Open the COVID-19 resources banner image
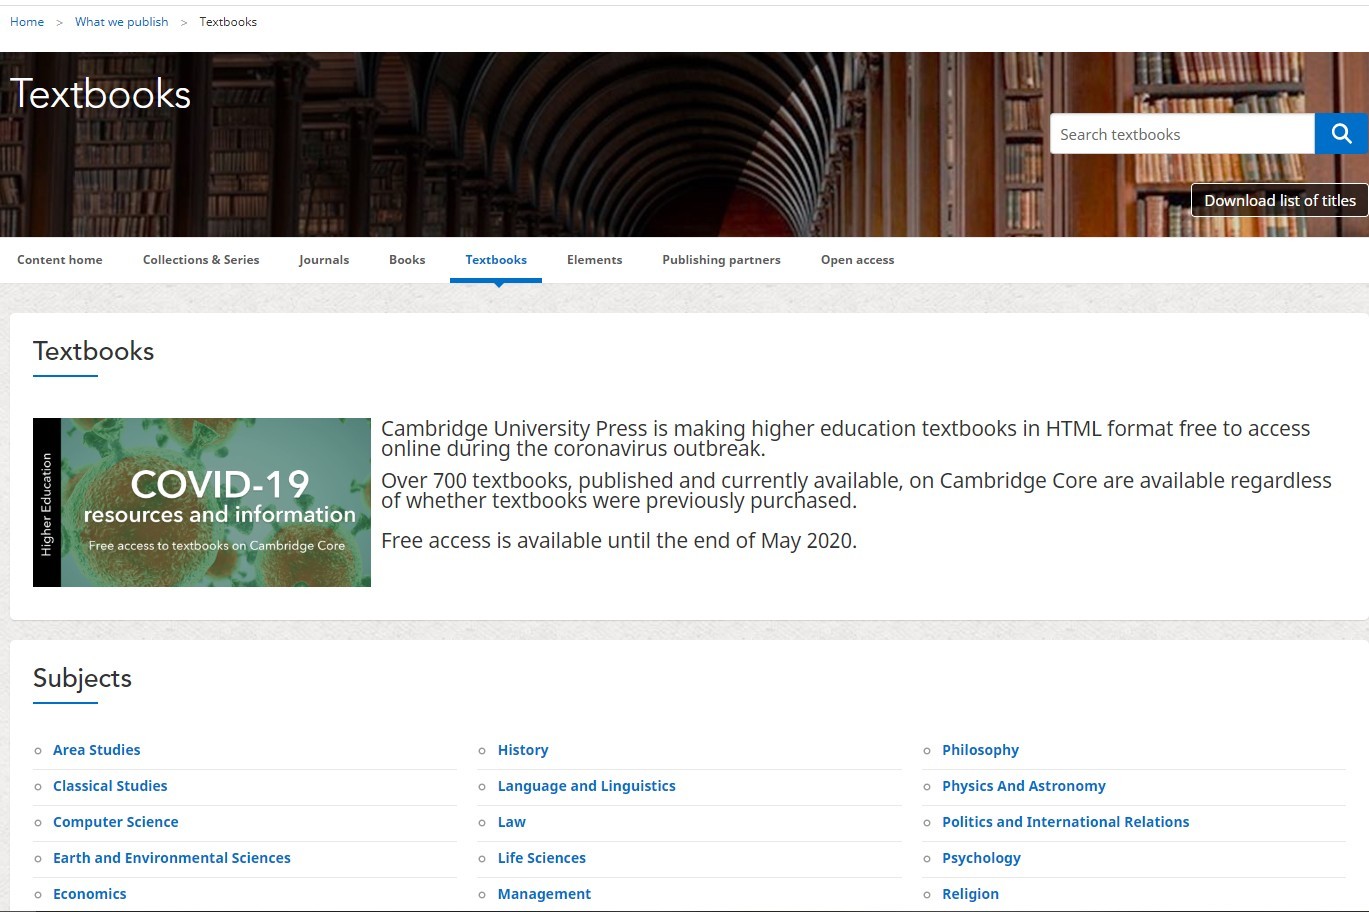This screenshot has width=1369, height=912. point(202,502)
